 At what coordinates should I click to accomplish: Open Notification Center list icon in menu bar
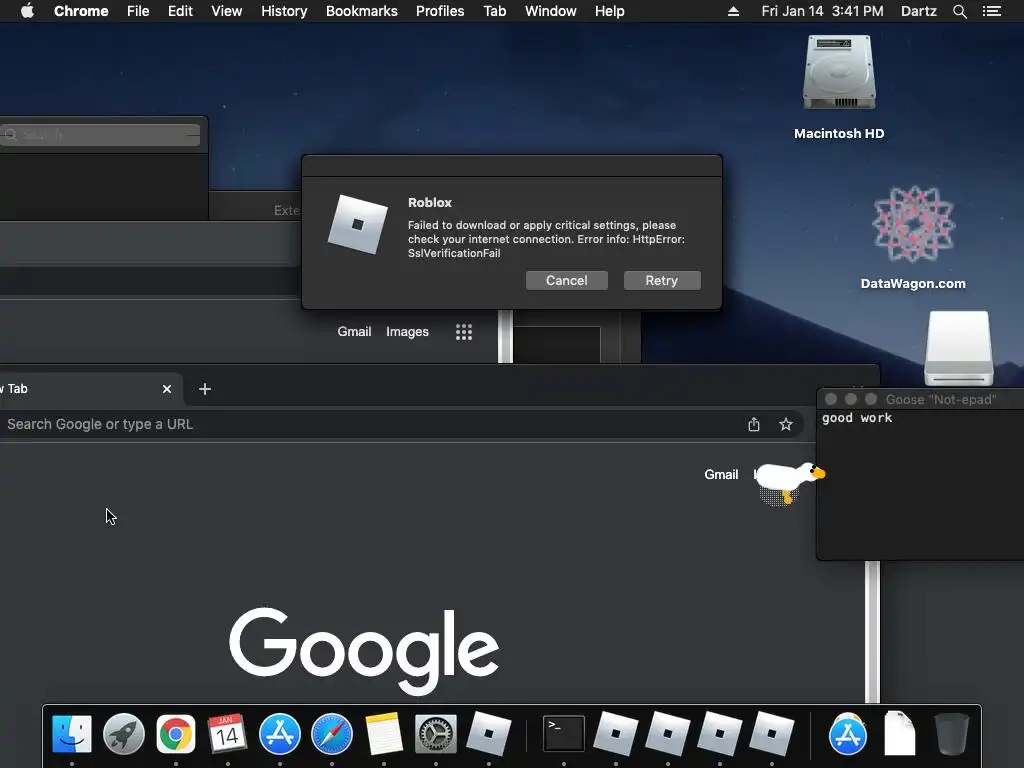991,11
